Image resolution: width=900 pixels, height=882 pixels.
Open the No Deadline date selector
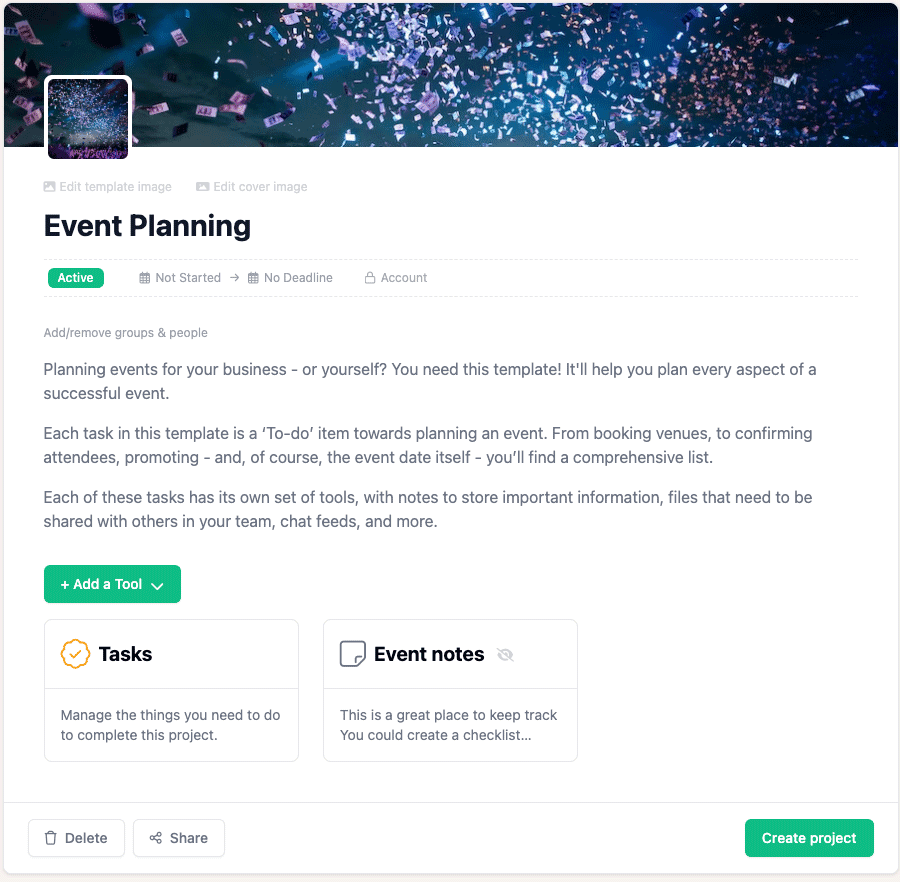(x=298, y=277)
